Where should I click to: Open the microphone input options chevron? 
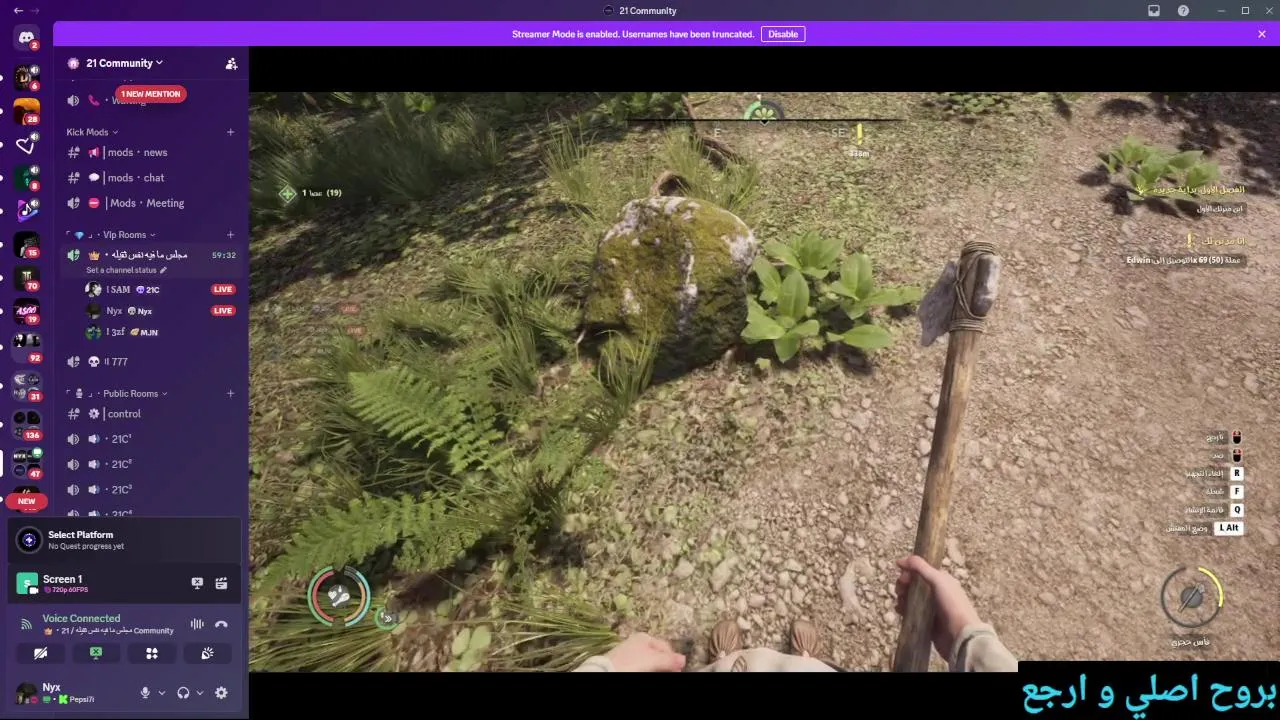(x=162, y=692)
